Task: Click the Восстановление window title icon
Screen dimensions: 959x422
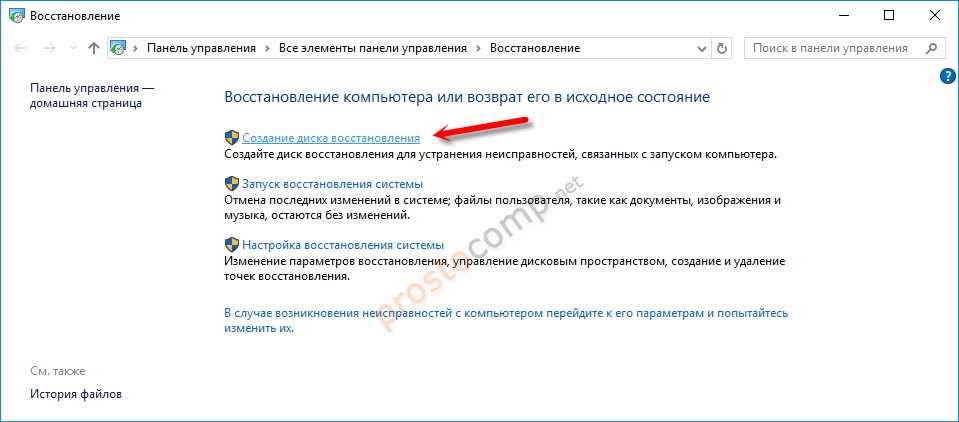Action: click(18, 17)
